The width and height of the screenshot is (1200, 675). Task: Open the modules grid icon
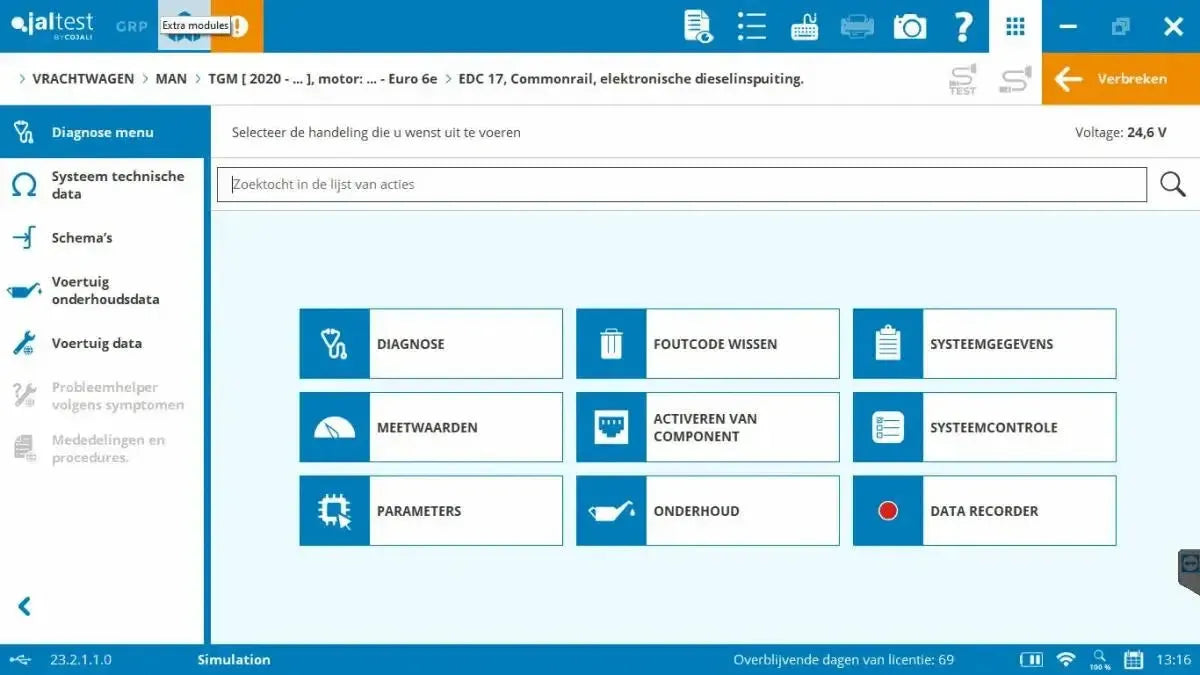coord(1015,26)
